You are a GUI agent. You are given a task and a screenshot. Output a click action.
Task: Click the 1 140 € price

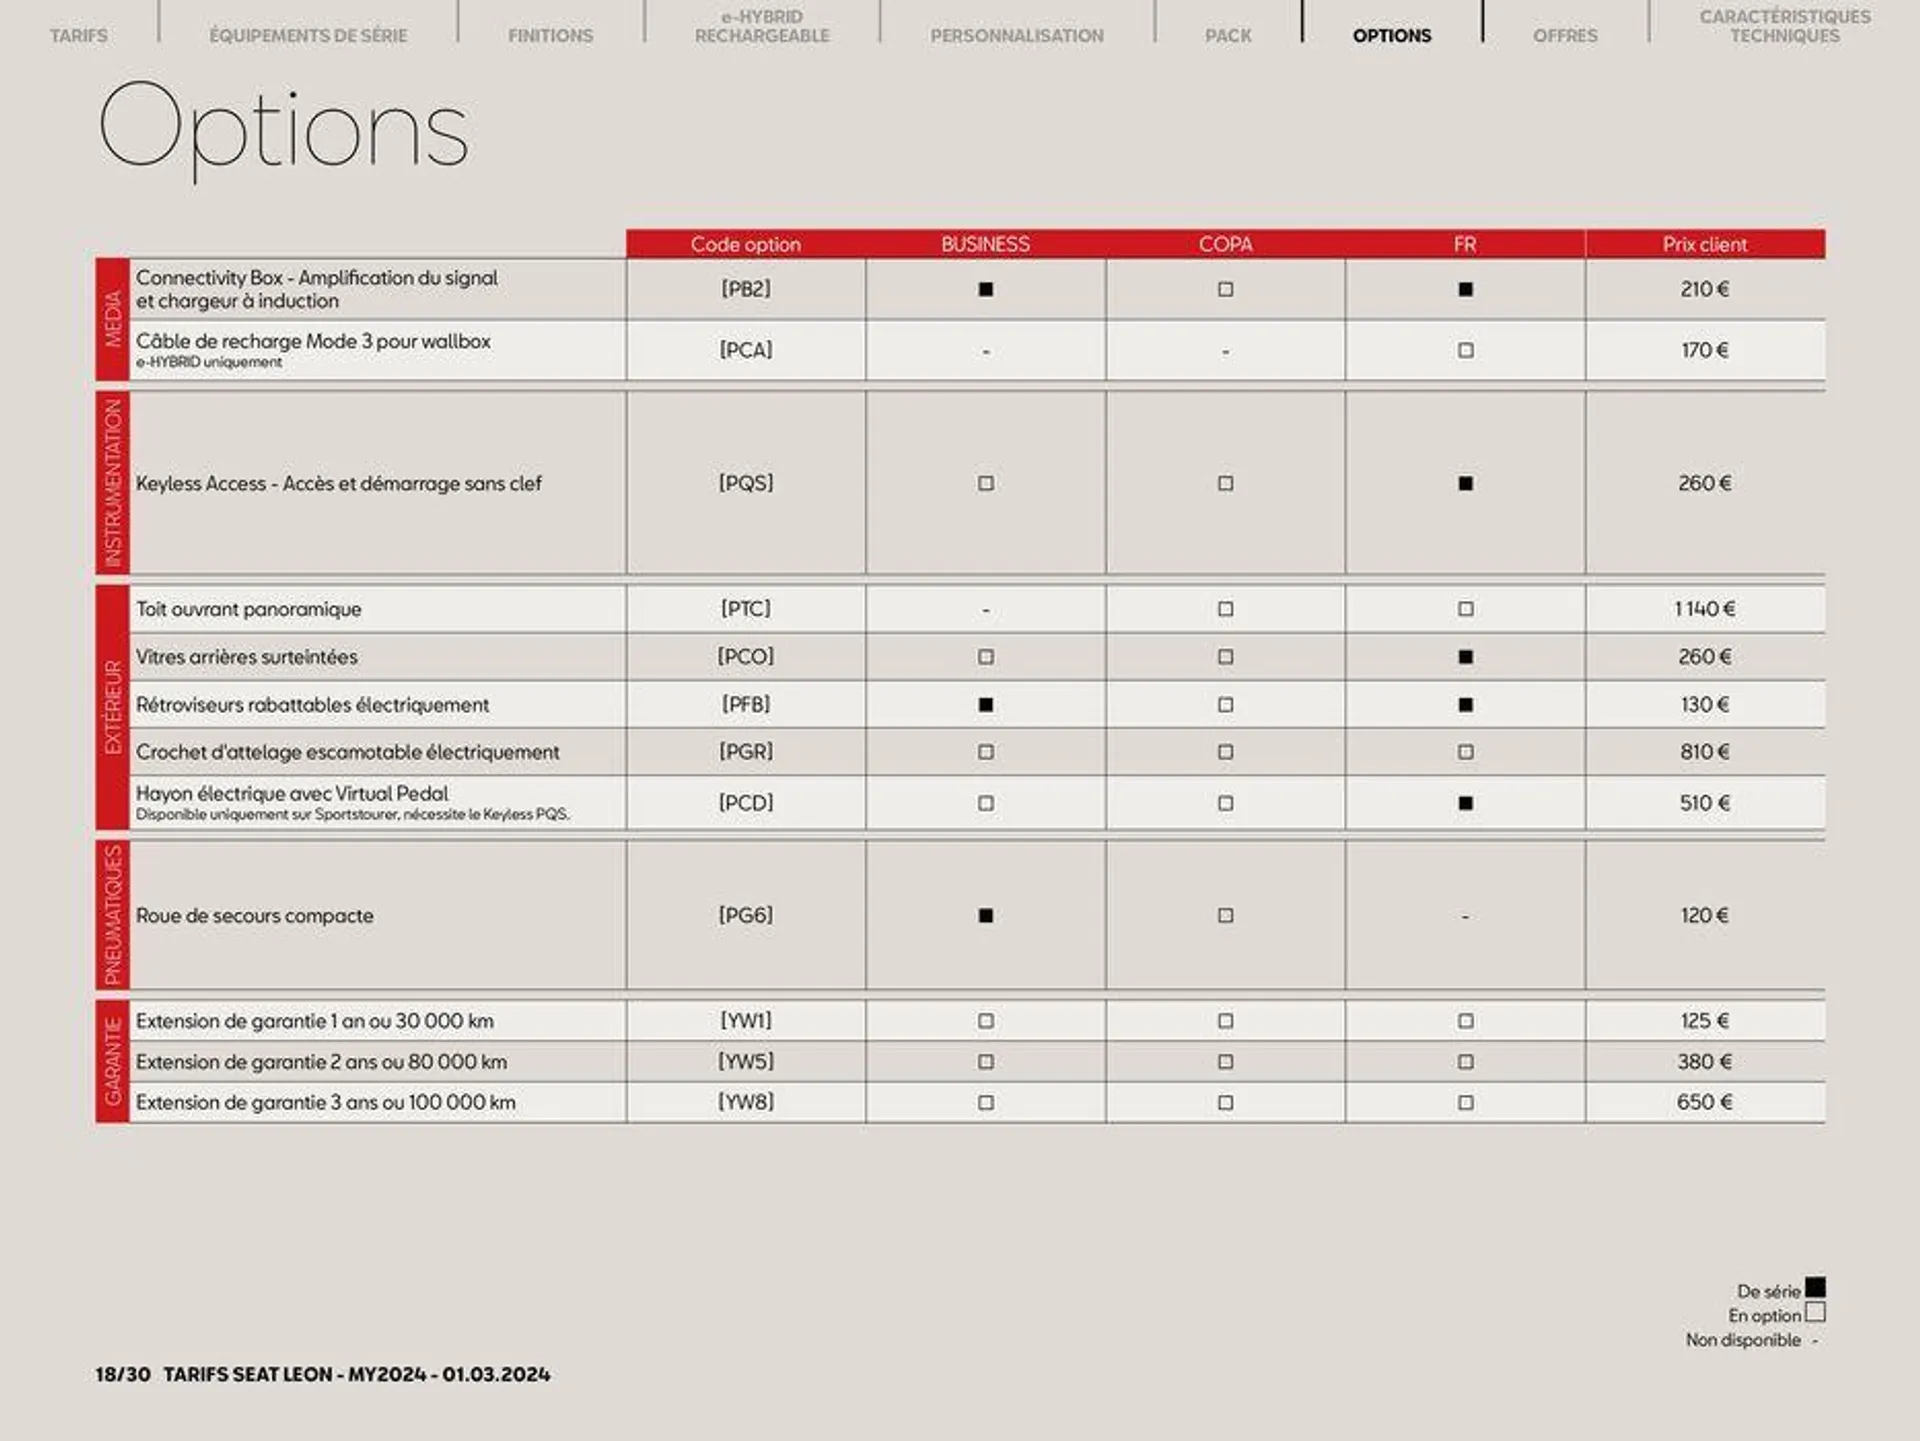tap(1705, 609)
